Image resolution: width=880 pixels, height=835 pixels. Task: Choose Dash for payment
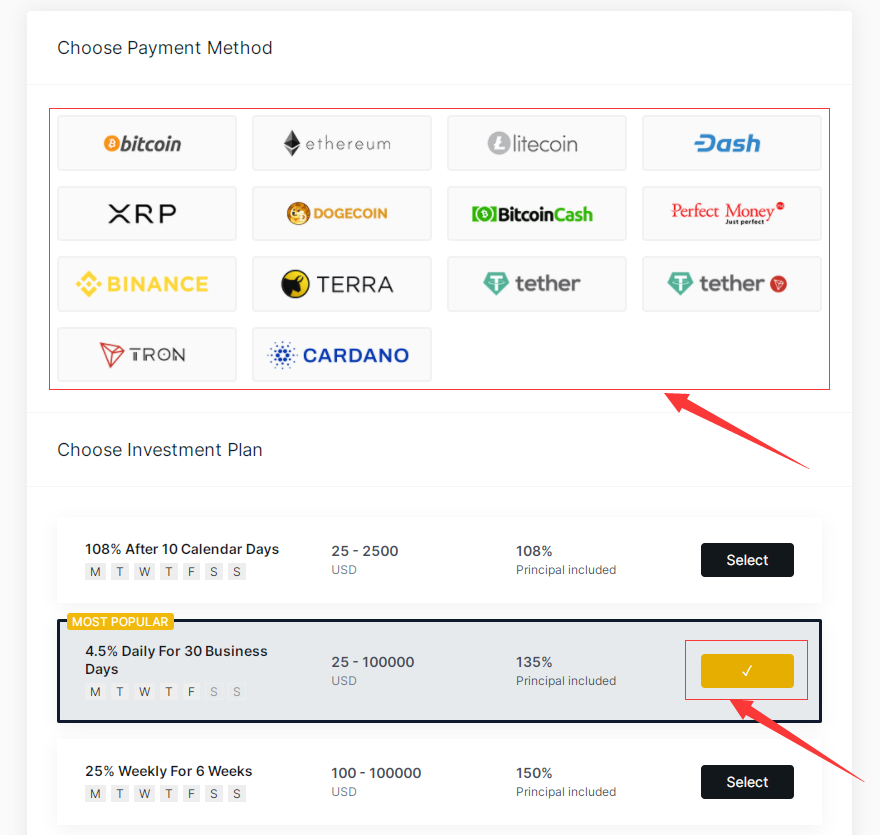coord(732,143)
